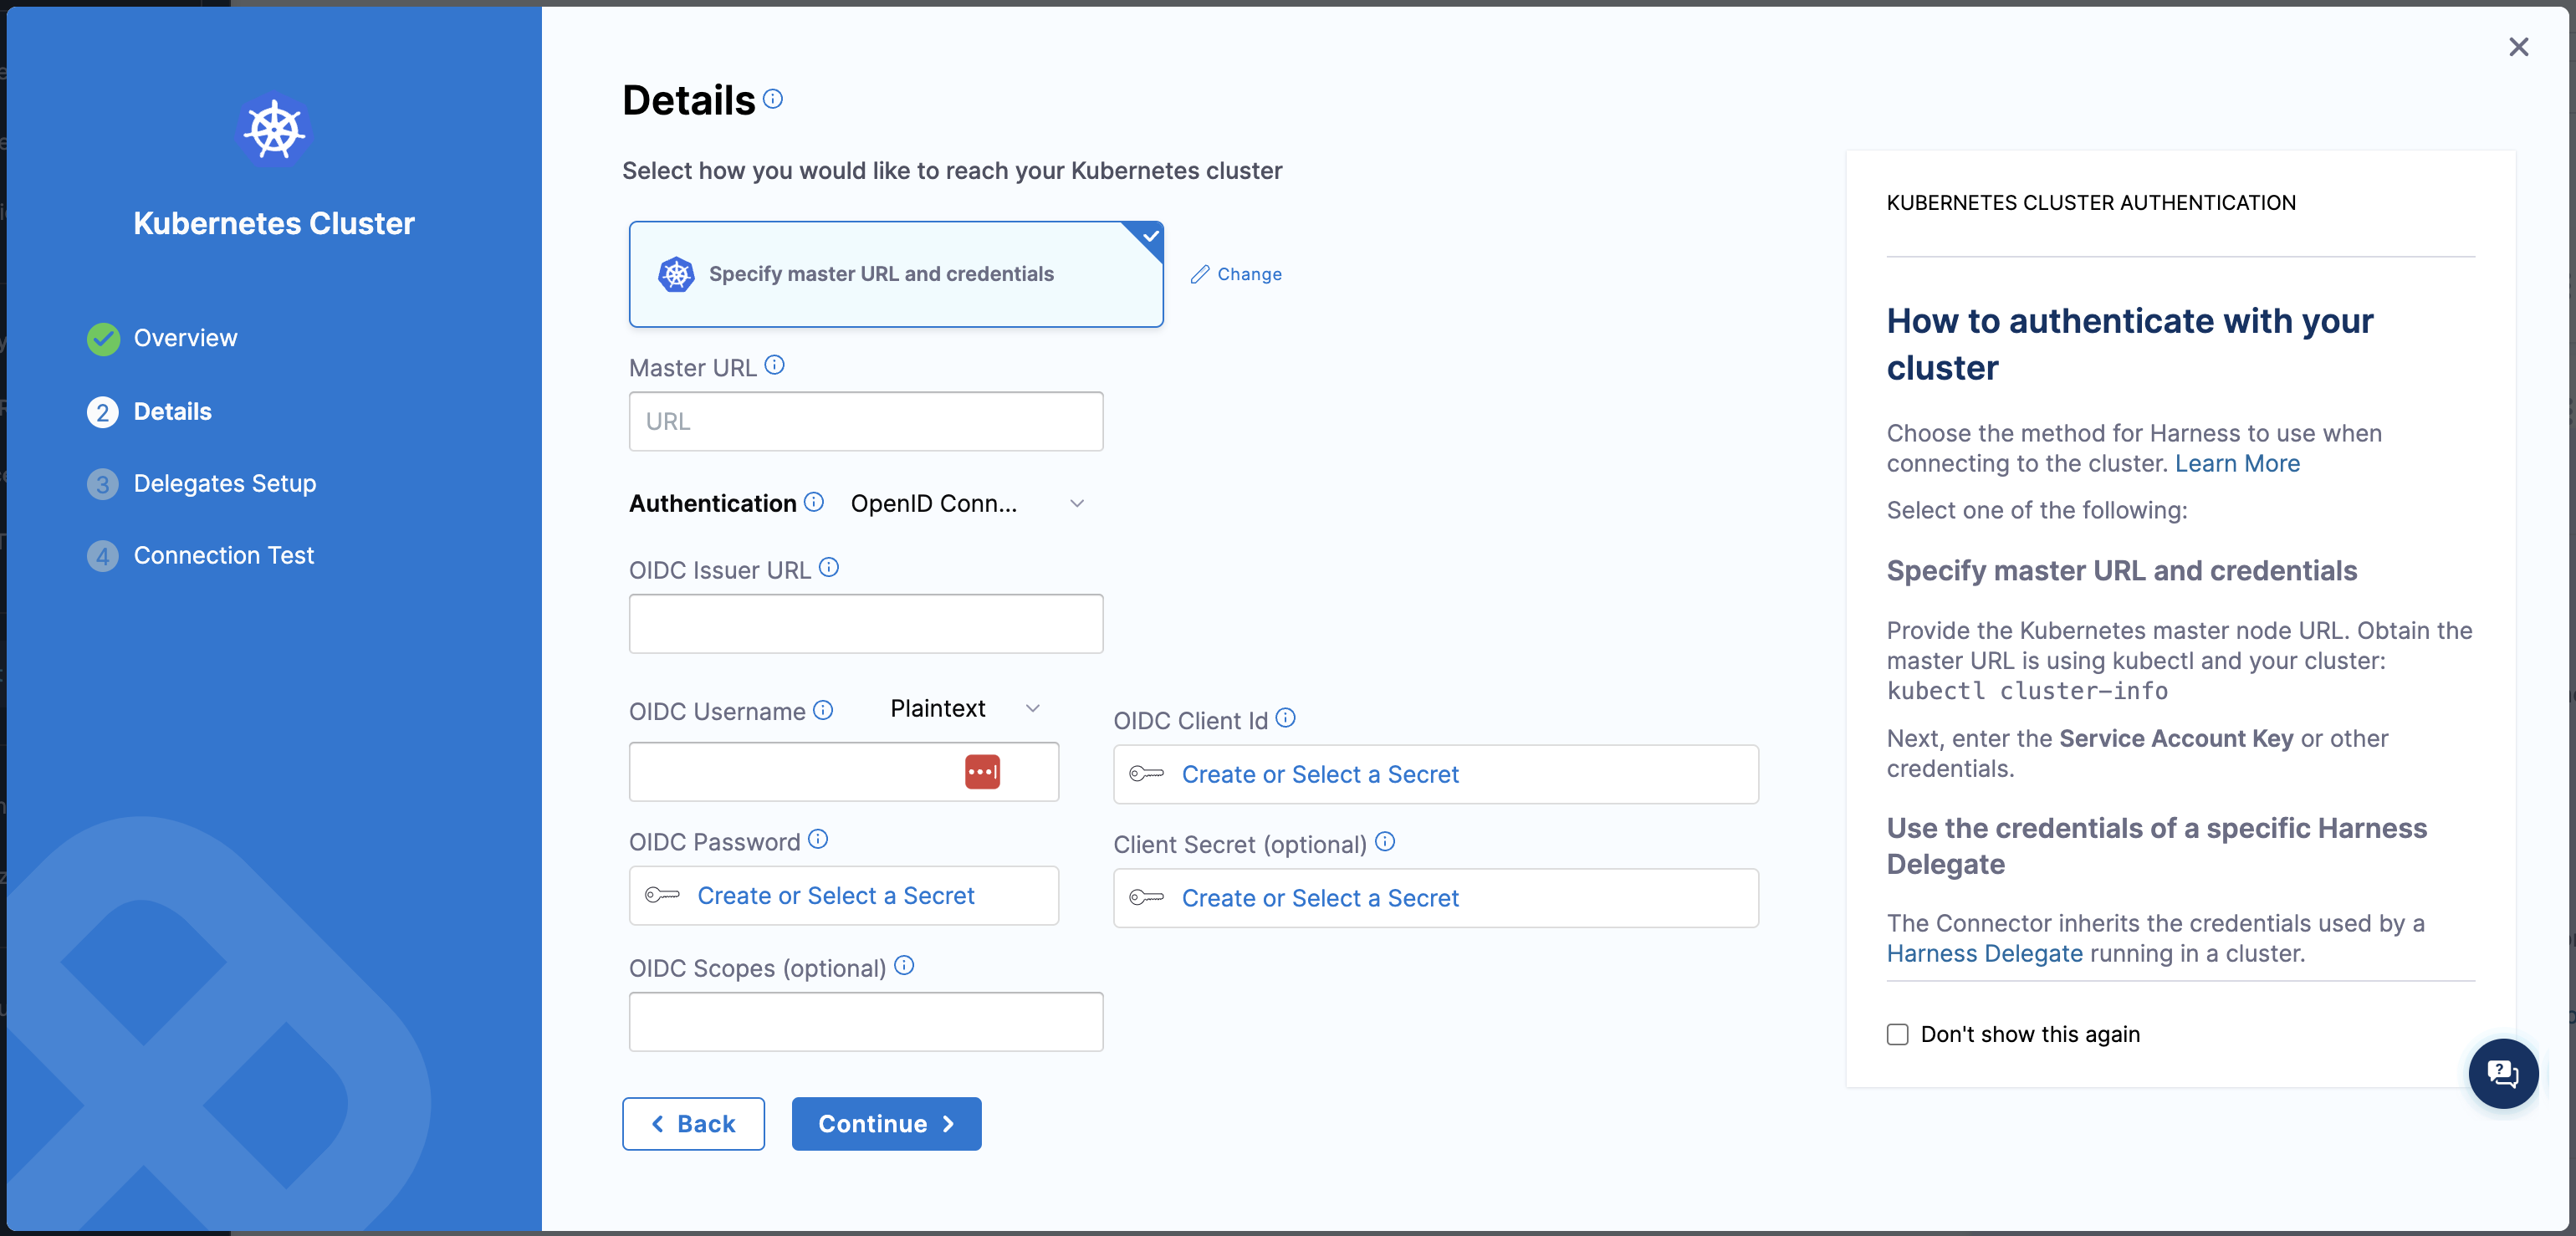The width and height of the screenshot is (2576, 1236).
Task: Click the info icon next to Details heading
Action: [x=773, y=98]
